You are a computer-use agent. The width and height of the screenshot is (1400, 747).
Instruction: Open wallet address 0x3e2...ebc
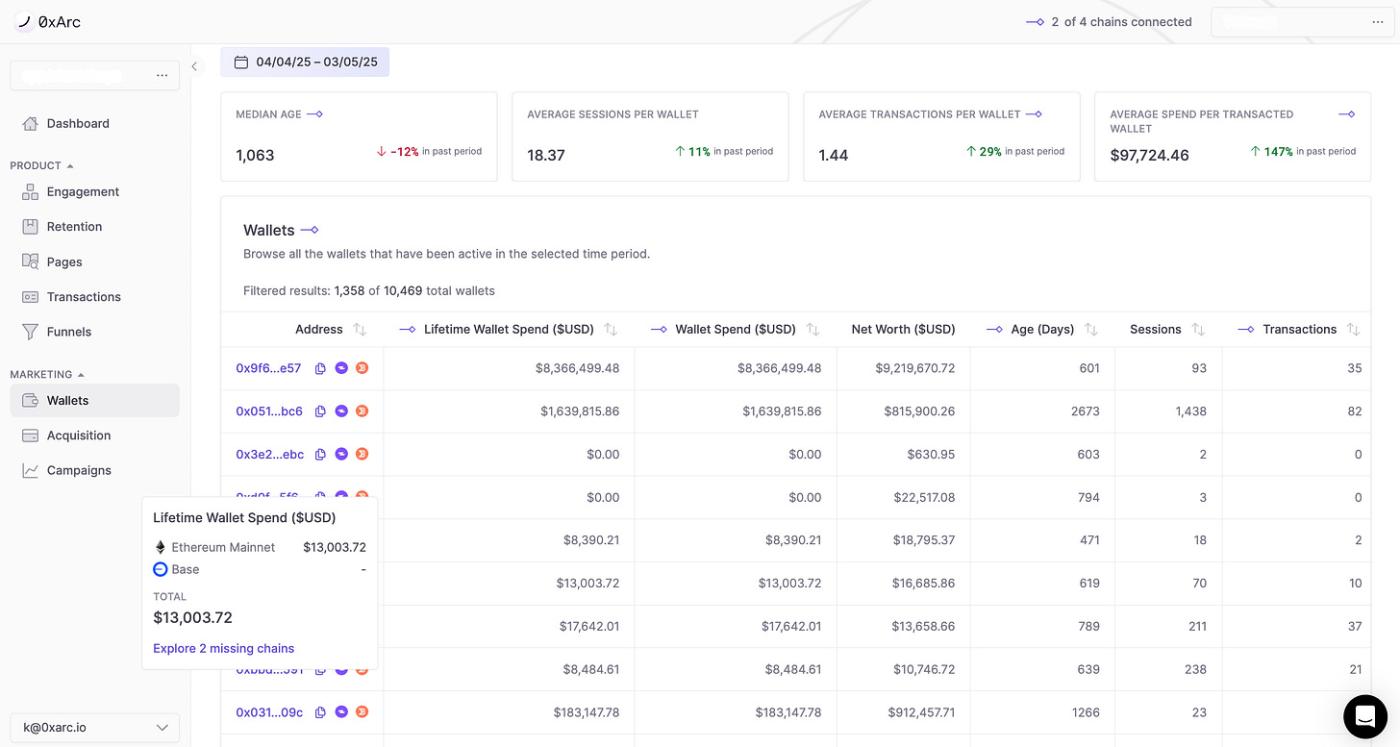(x=270, y=454)
